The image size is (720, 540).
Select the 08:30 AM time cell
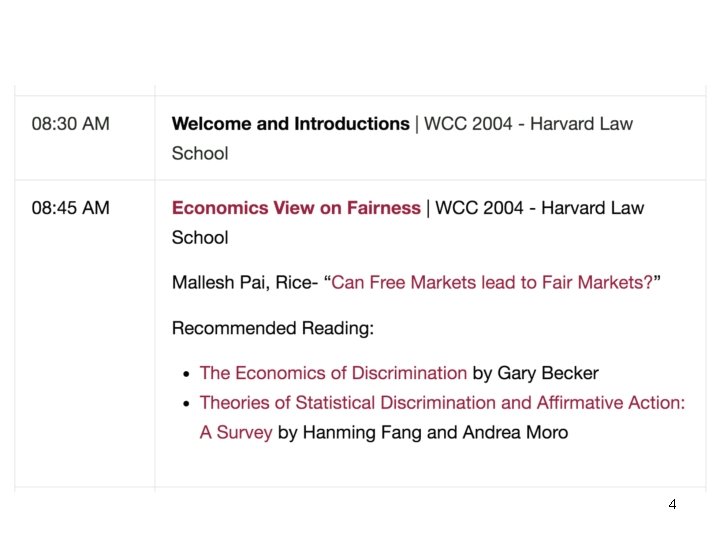(71, 124)
